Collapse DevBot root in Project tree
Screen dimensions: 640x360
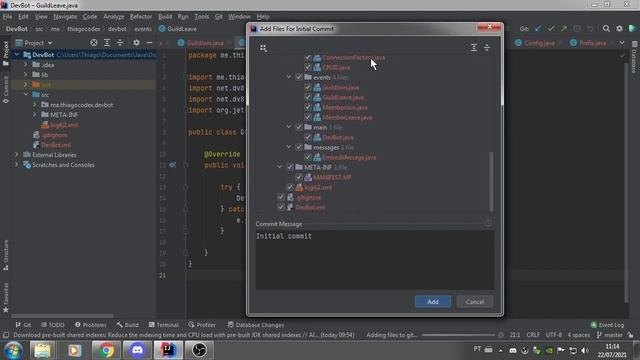[17, 55]
